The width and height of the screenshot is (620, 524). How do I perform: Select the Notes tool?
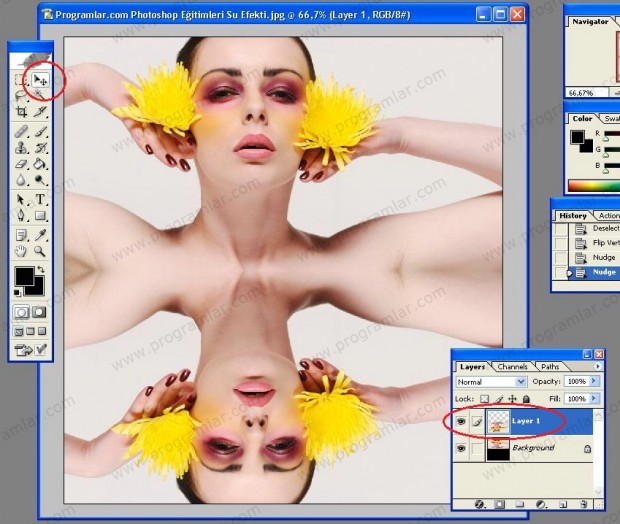coord(21,235)
